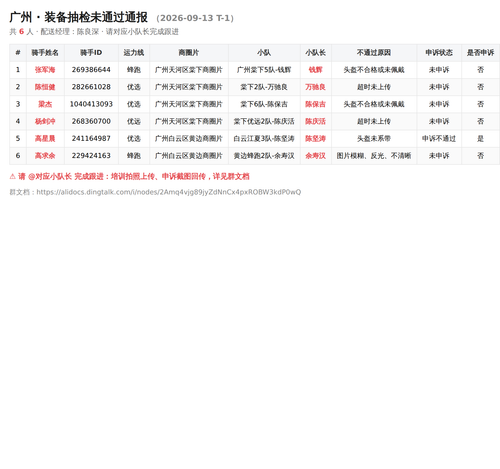Click 未申诉 status in row 1

[439, 70]
